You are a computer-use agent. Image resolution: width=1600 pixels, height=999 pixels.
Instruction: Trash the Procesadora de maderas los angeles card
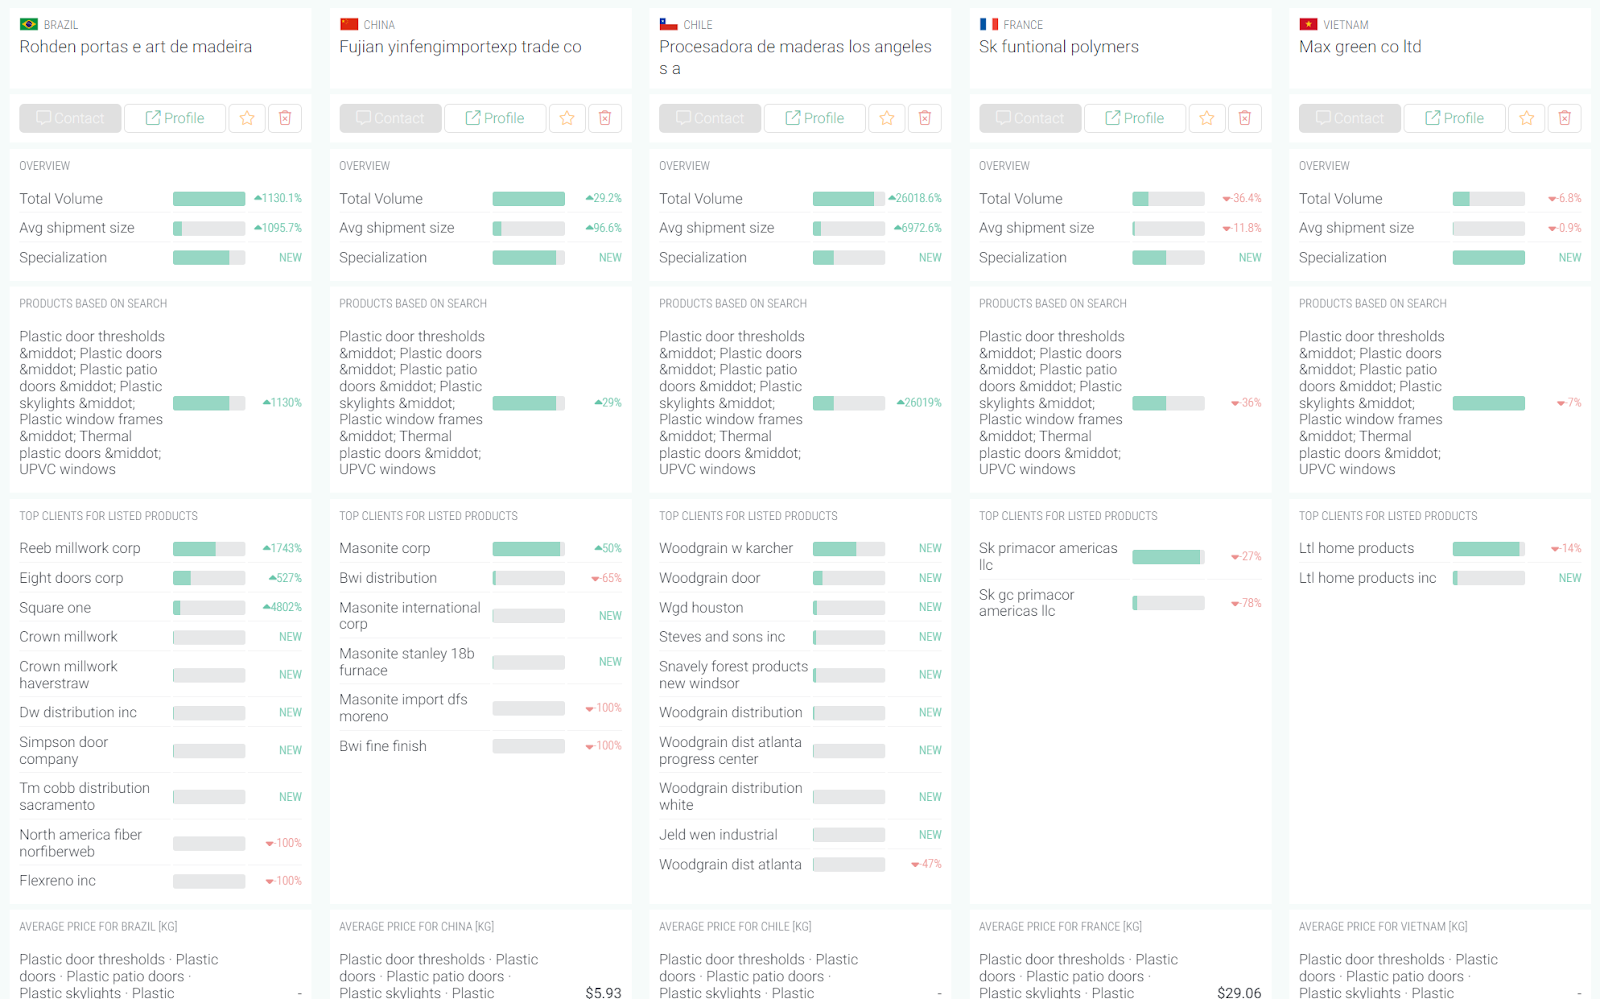click(x=925, y=118)
